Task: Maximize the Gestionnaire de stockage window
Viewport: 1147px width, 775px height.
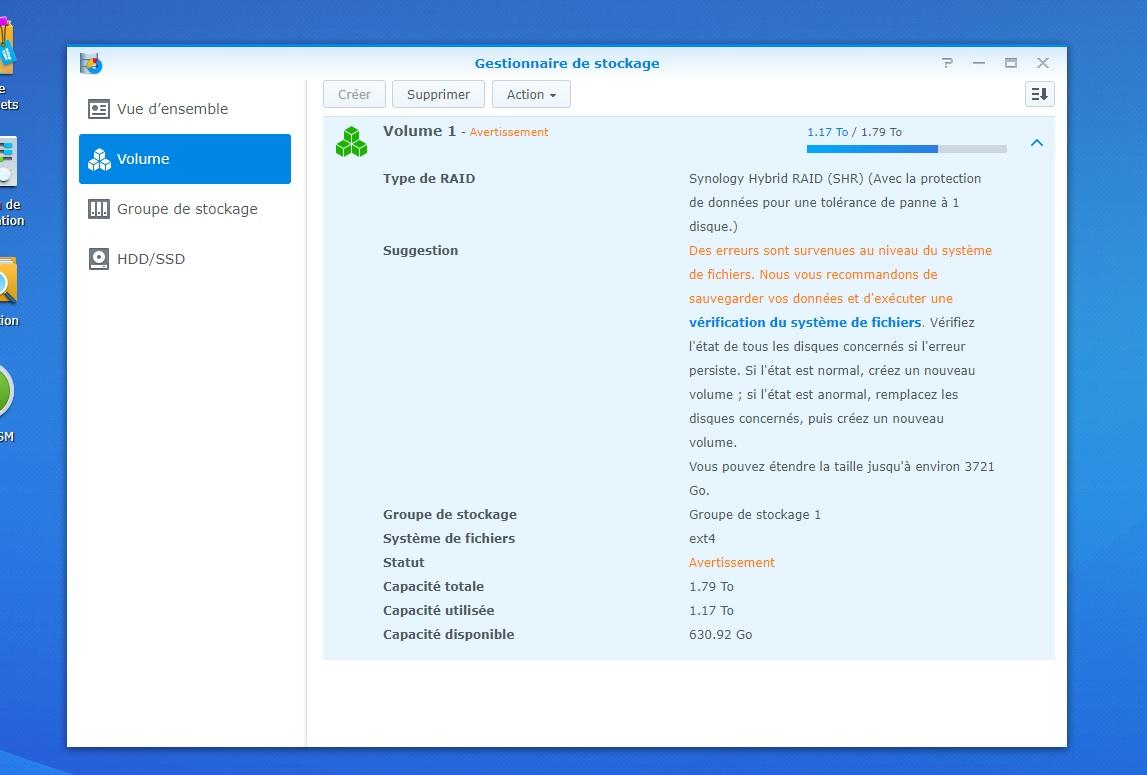Action: (1011, 63)
